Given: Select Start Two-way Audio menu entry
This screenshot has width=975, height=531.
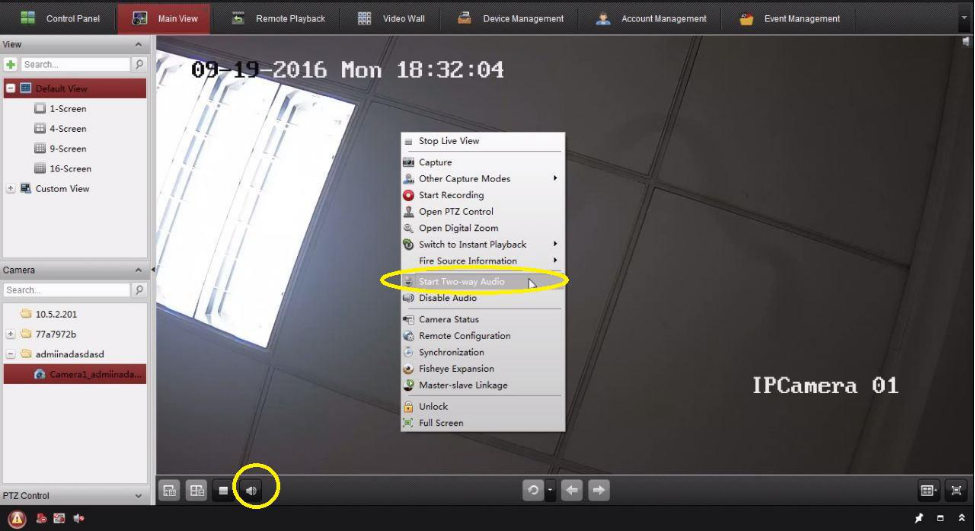Looking at the screenshot, I should click(x=461, y=282).
